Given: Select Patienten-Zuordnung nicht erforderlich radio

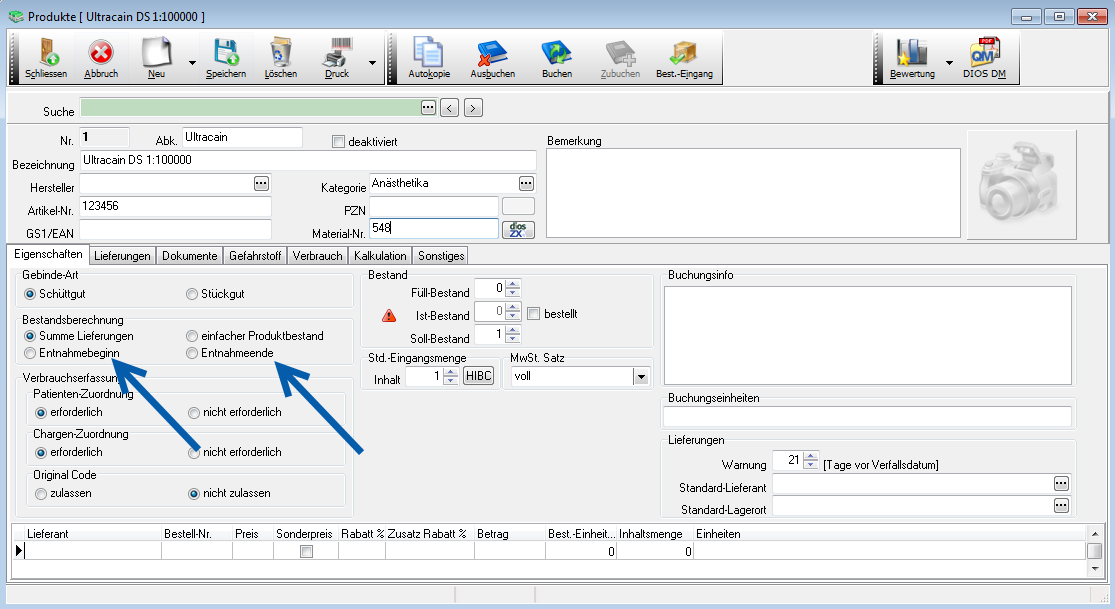Looking at the screenshot, I should coord(193,413).
